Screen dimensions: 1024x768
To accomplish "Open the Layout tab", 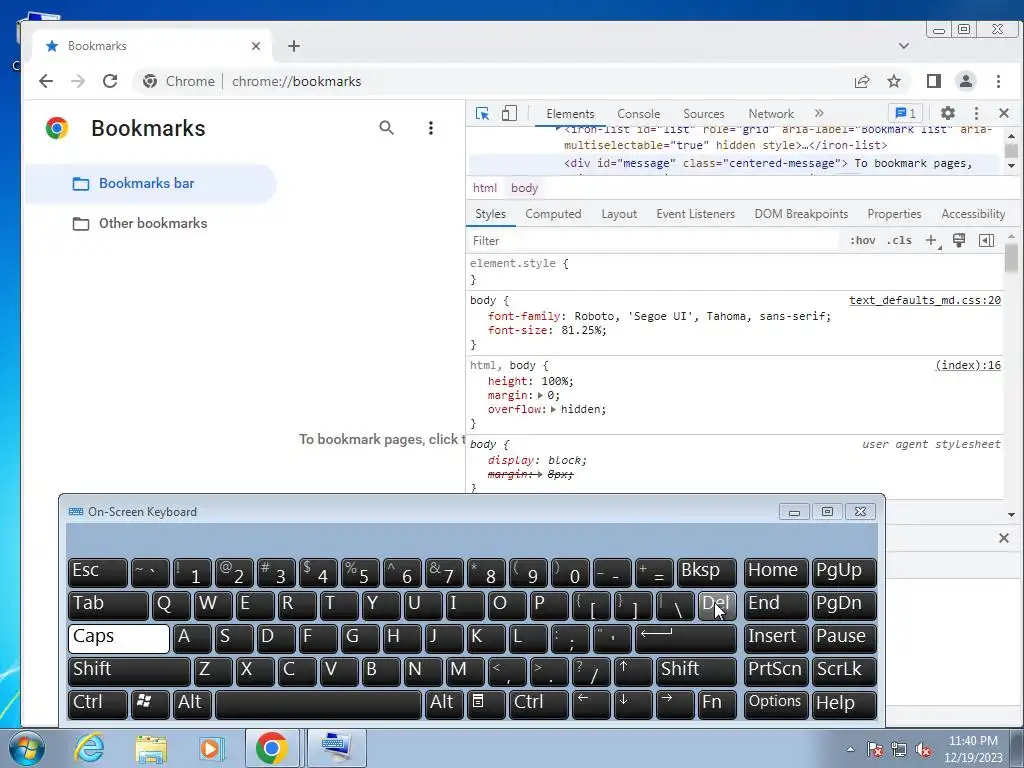I will pos(618,214).
